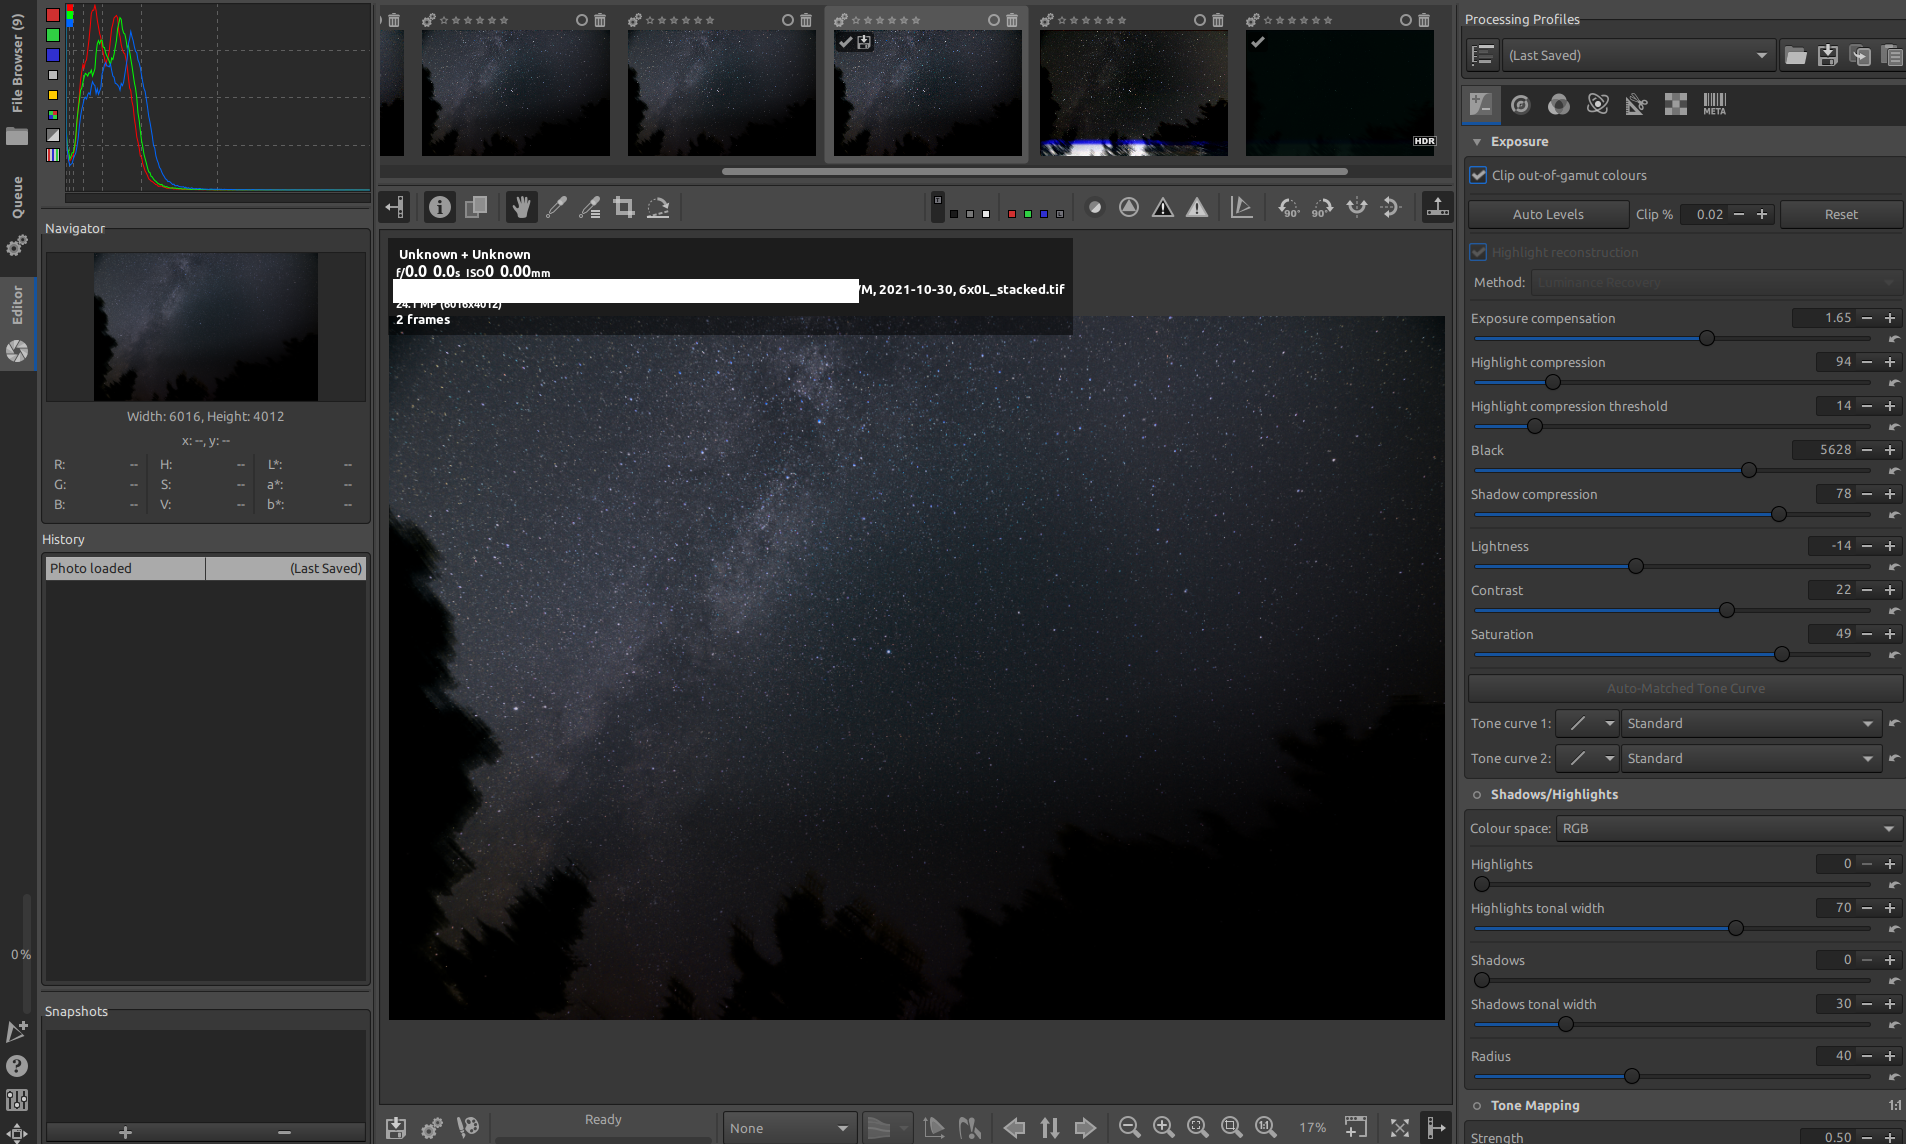This screenshot has width=1906, height=1144.
Task: Open the Processing Profiles dropdown
Action: tap(1638, 56)
